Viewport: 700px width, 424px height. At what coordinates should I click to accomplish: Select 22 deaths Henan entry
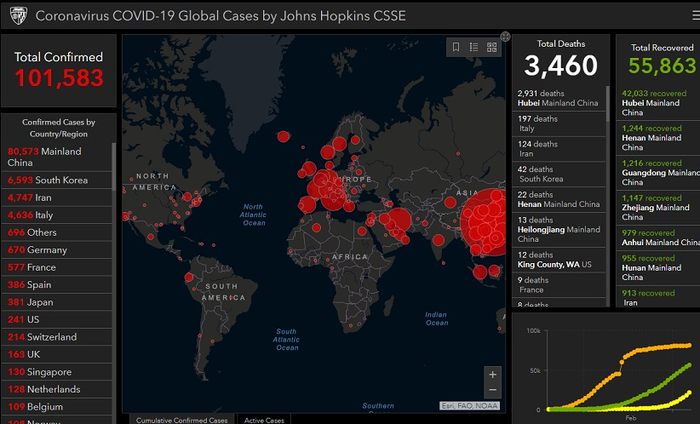[558, 200]
